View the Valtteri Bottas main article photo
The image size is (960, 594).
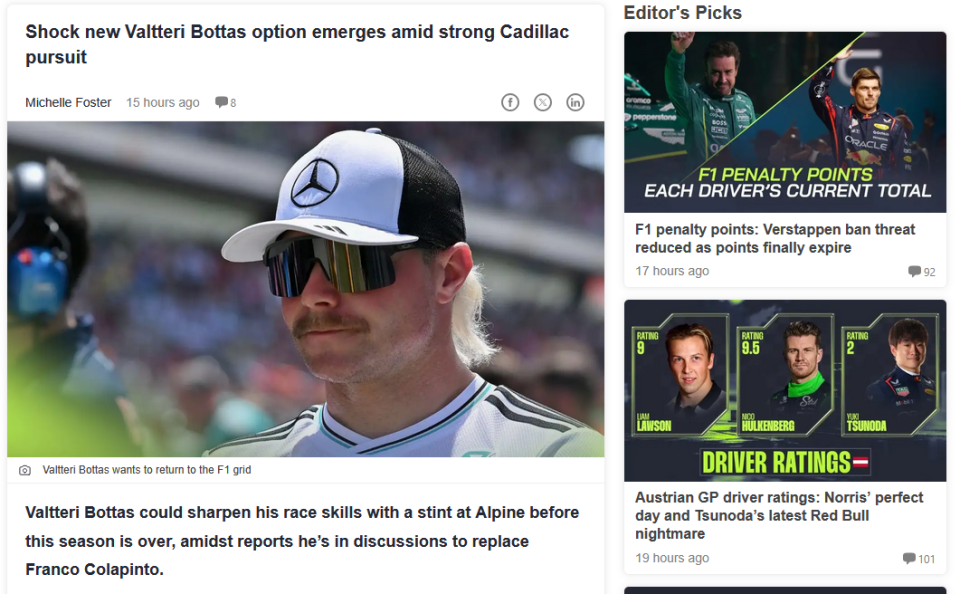click(306, 288)
